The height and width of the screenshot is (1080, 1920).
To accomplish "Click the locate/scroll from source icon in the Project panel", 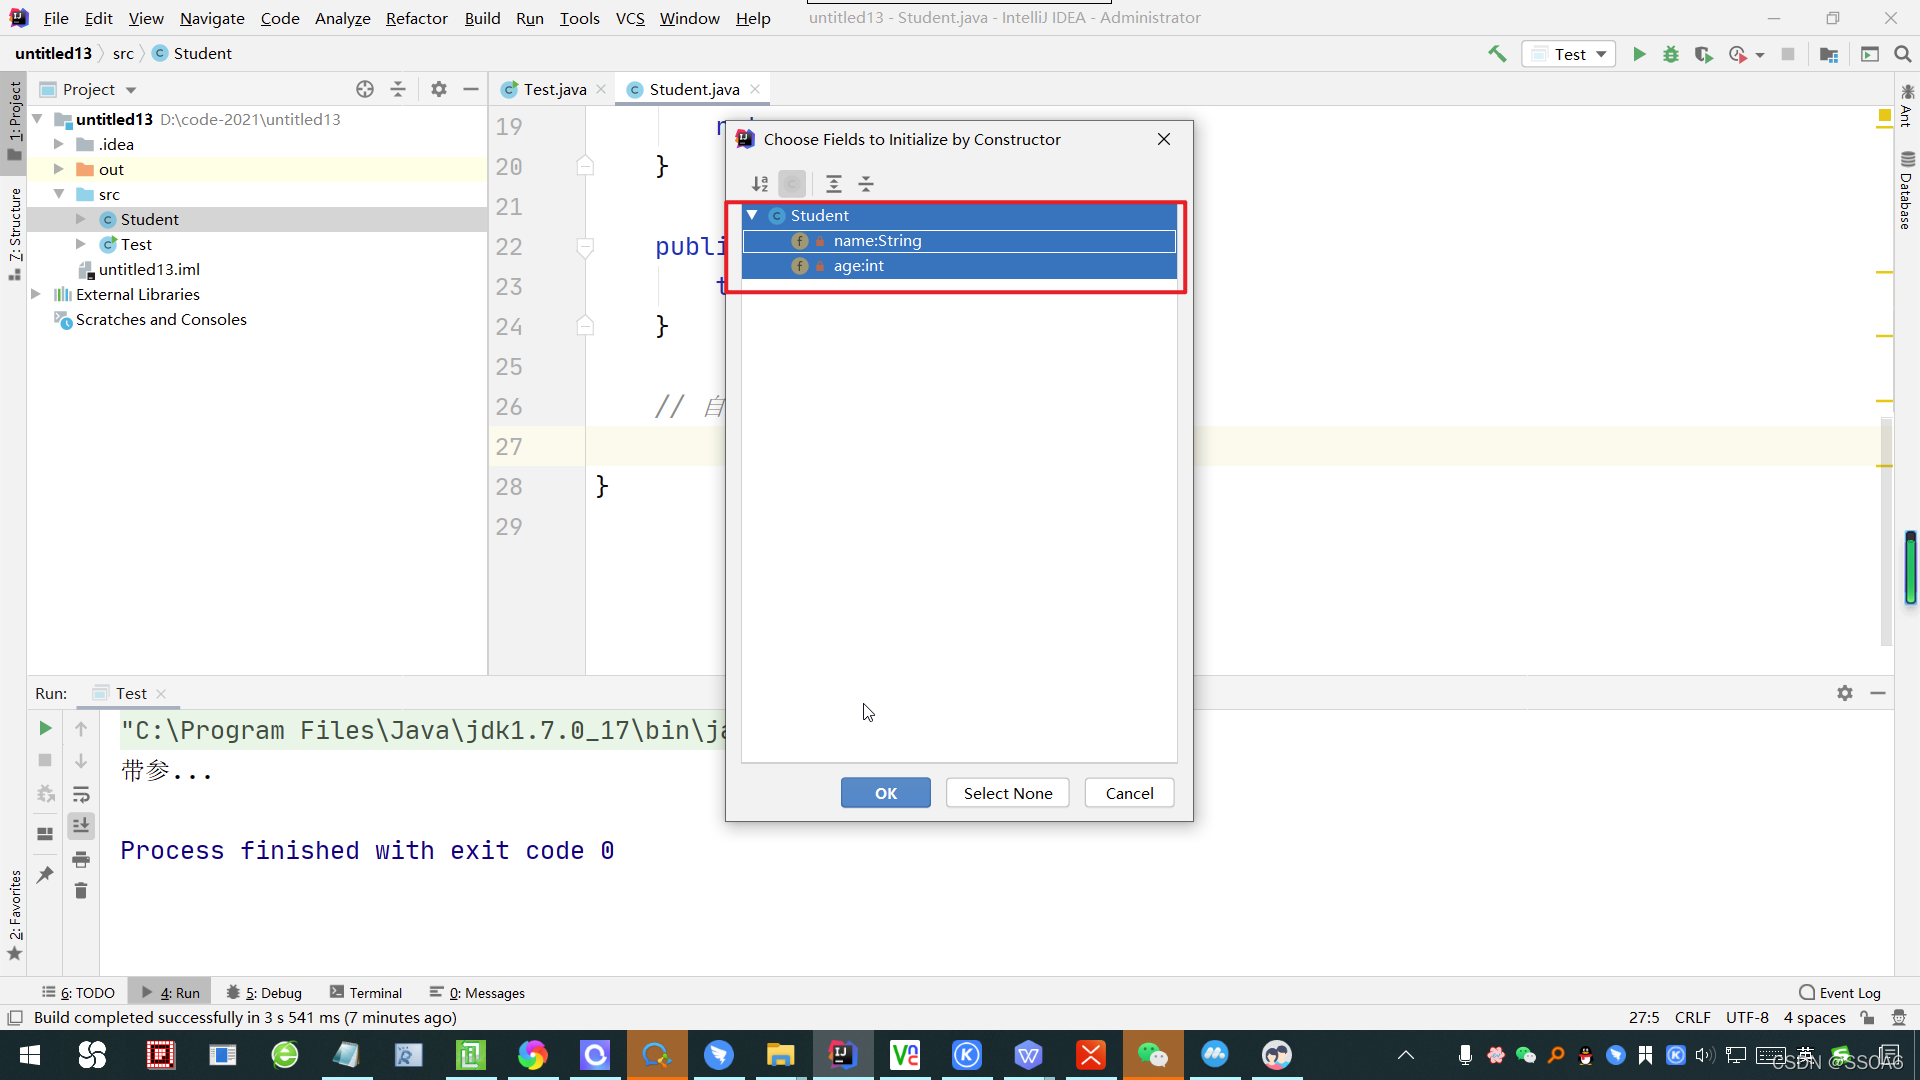I will click(x=365, y=89).
